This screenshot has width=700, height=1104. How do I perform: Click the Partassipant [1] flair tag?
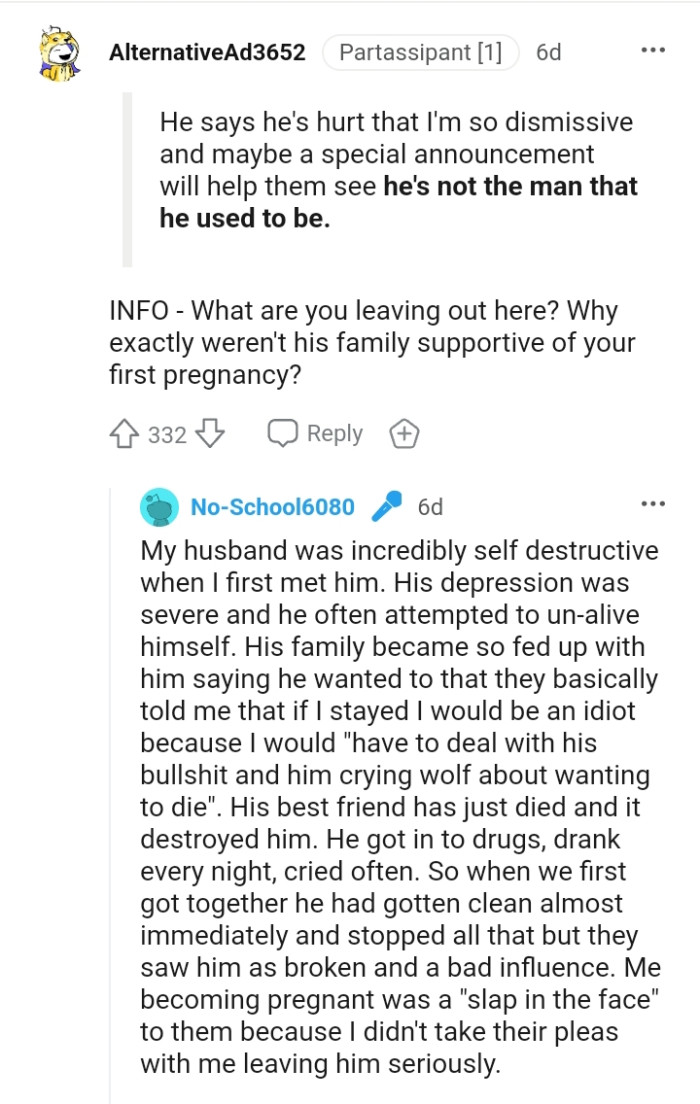(x=421, y=52)
